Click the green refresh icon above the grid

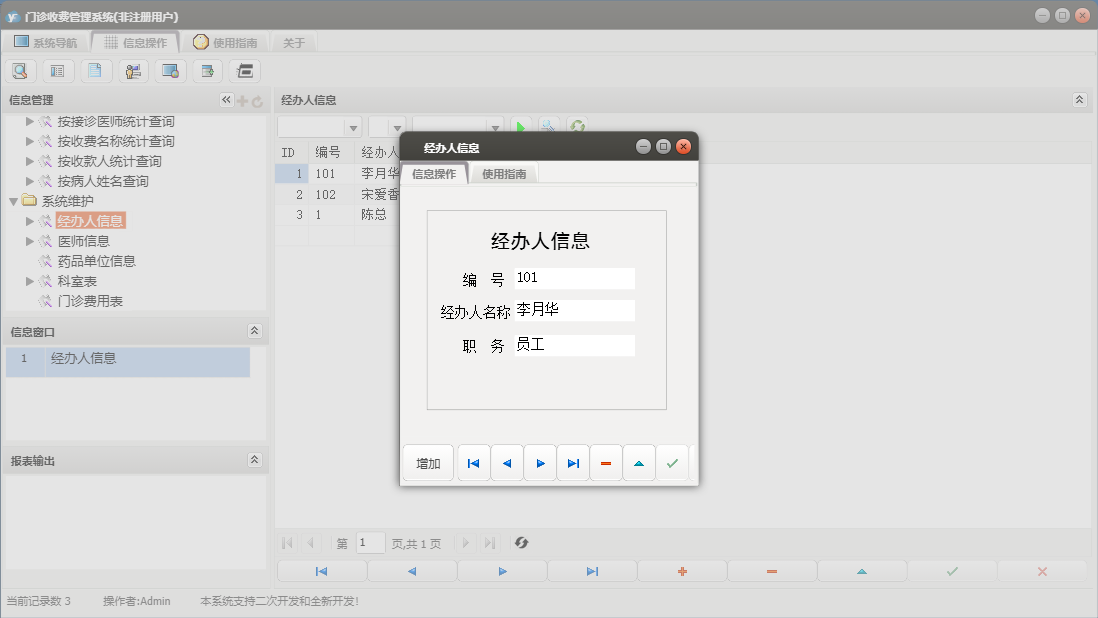tap(576, 126)
